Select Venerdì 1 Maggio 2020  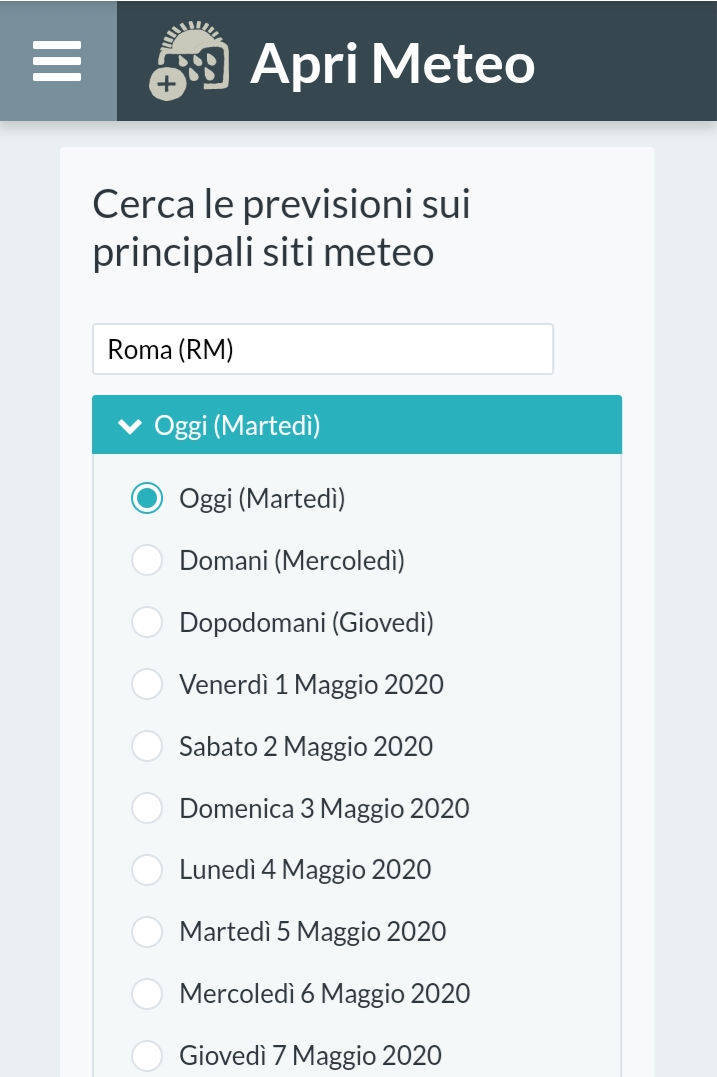pos(147,684)
